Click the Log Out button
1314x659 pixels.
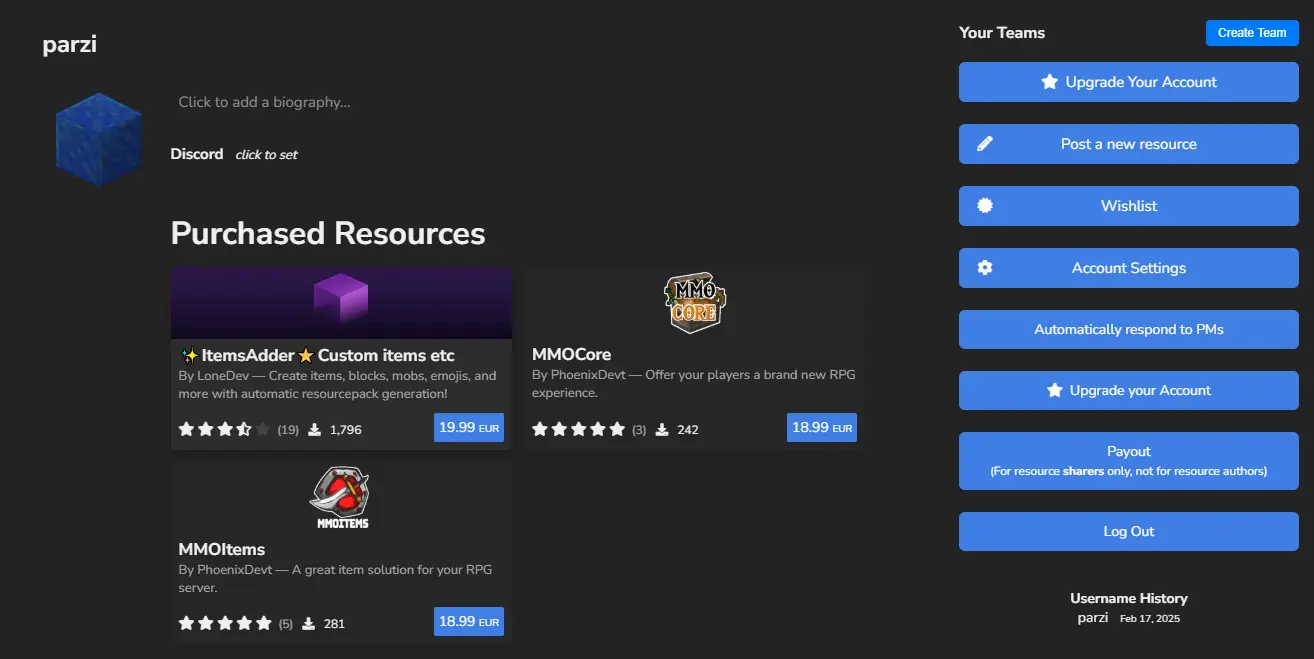pos(1129,532)
